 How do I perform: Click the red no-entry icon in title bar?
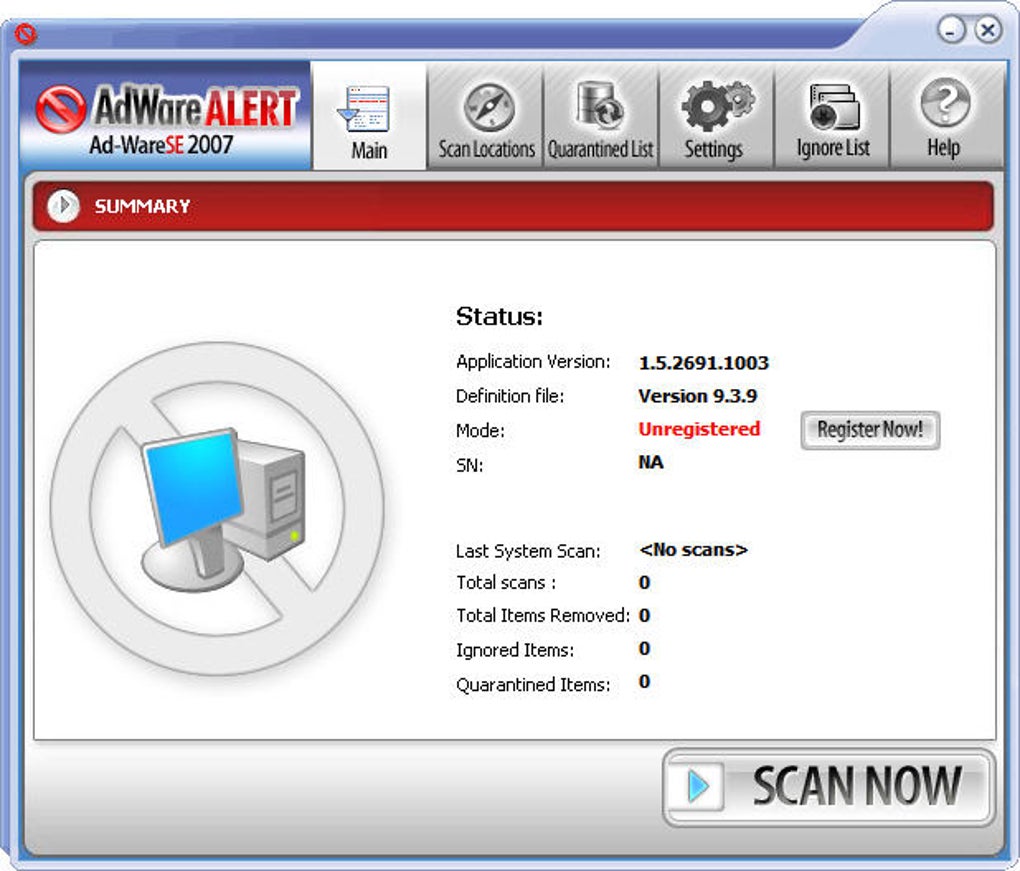point(25,34)
